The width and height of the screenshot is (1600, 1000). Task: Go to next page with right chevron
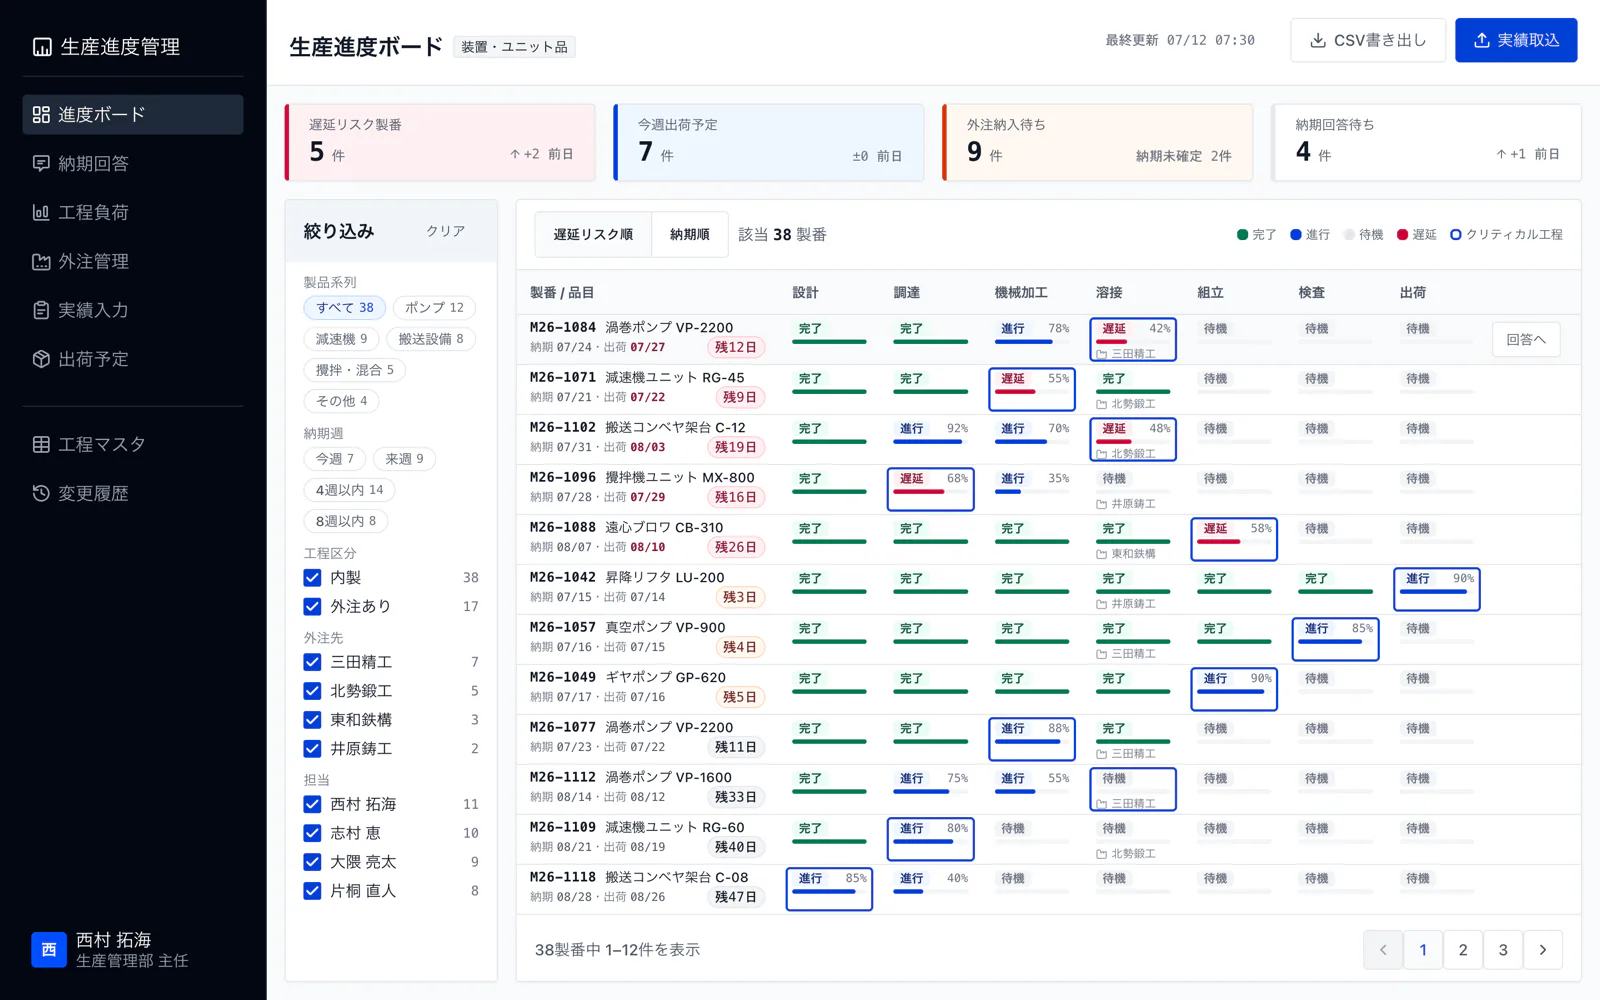pyautogui.click(x=1543, y=950)
